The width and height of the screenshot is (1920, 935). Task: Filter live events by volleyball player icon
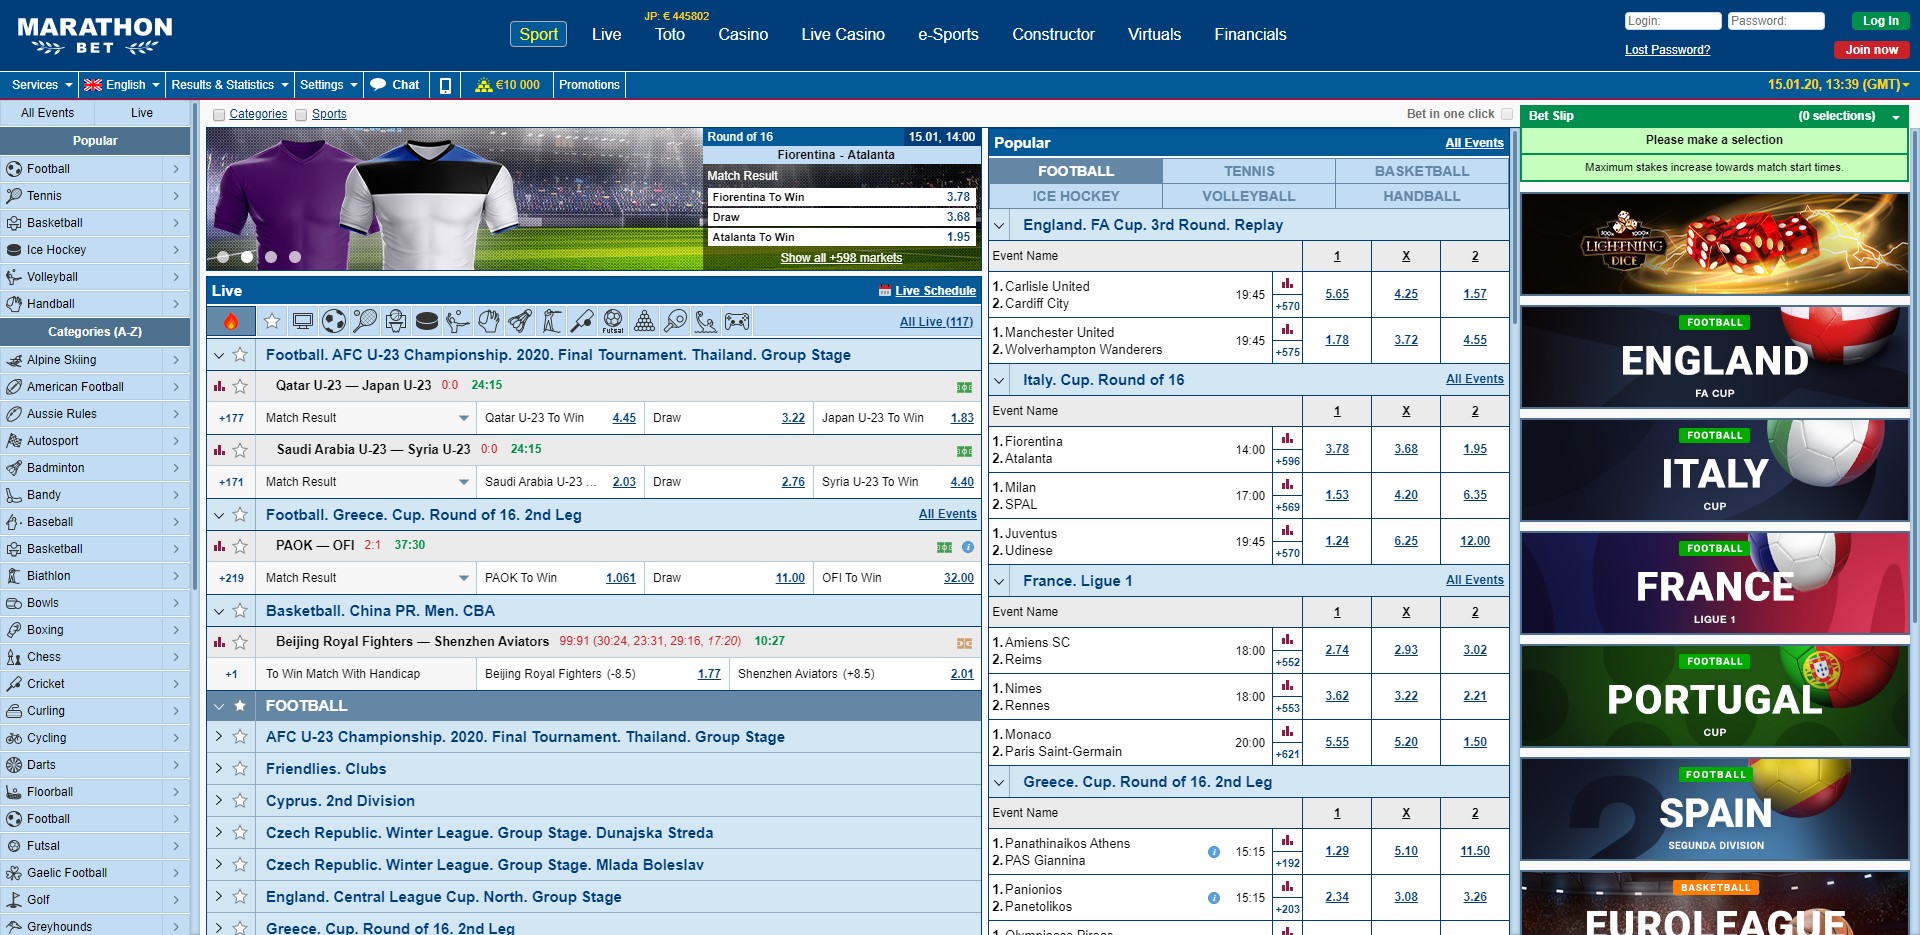pyautogui.click(x=458, y=321)
